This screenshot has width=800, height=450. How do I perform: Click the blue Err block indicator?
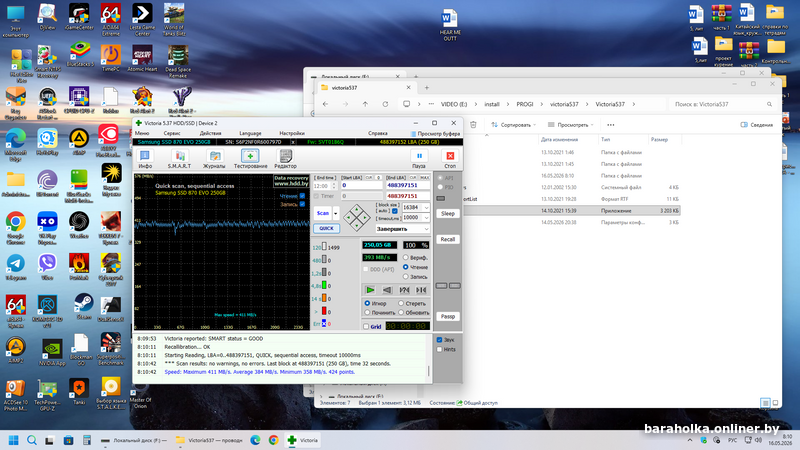tap(324, 323)
